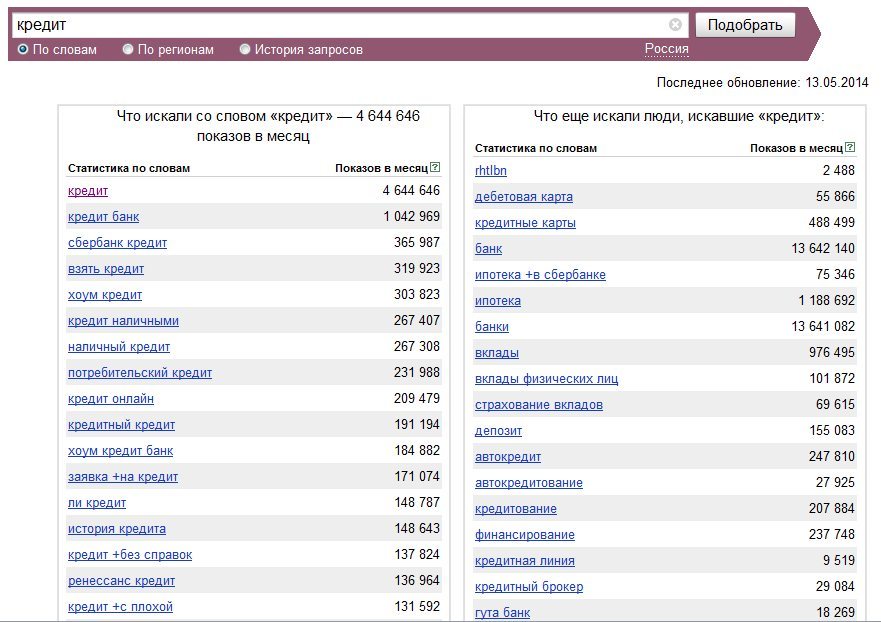881x622 pixels.
Task: Follow the 'автокредит' related query link
Action: (x=508, y=457)
